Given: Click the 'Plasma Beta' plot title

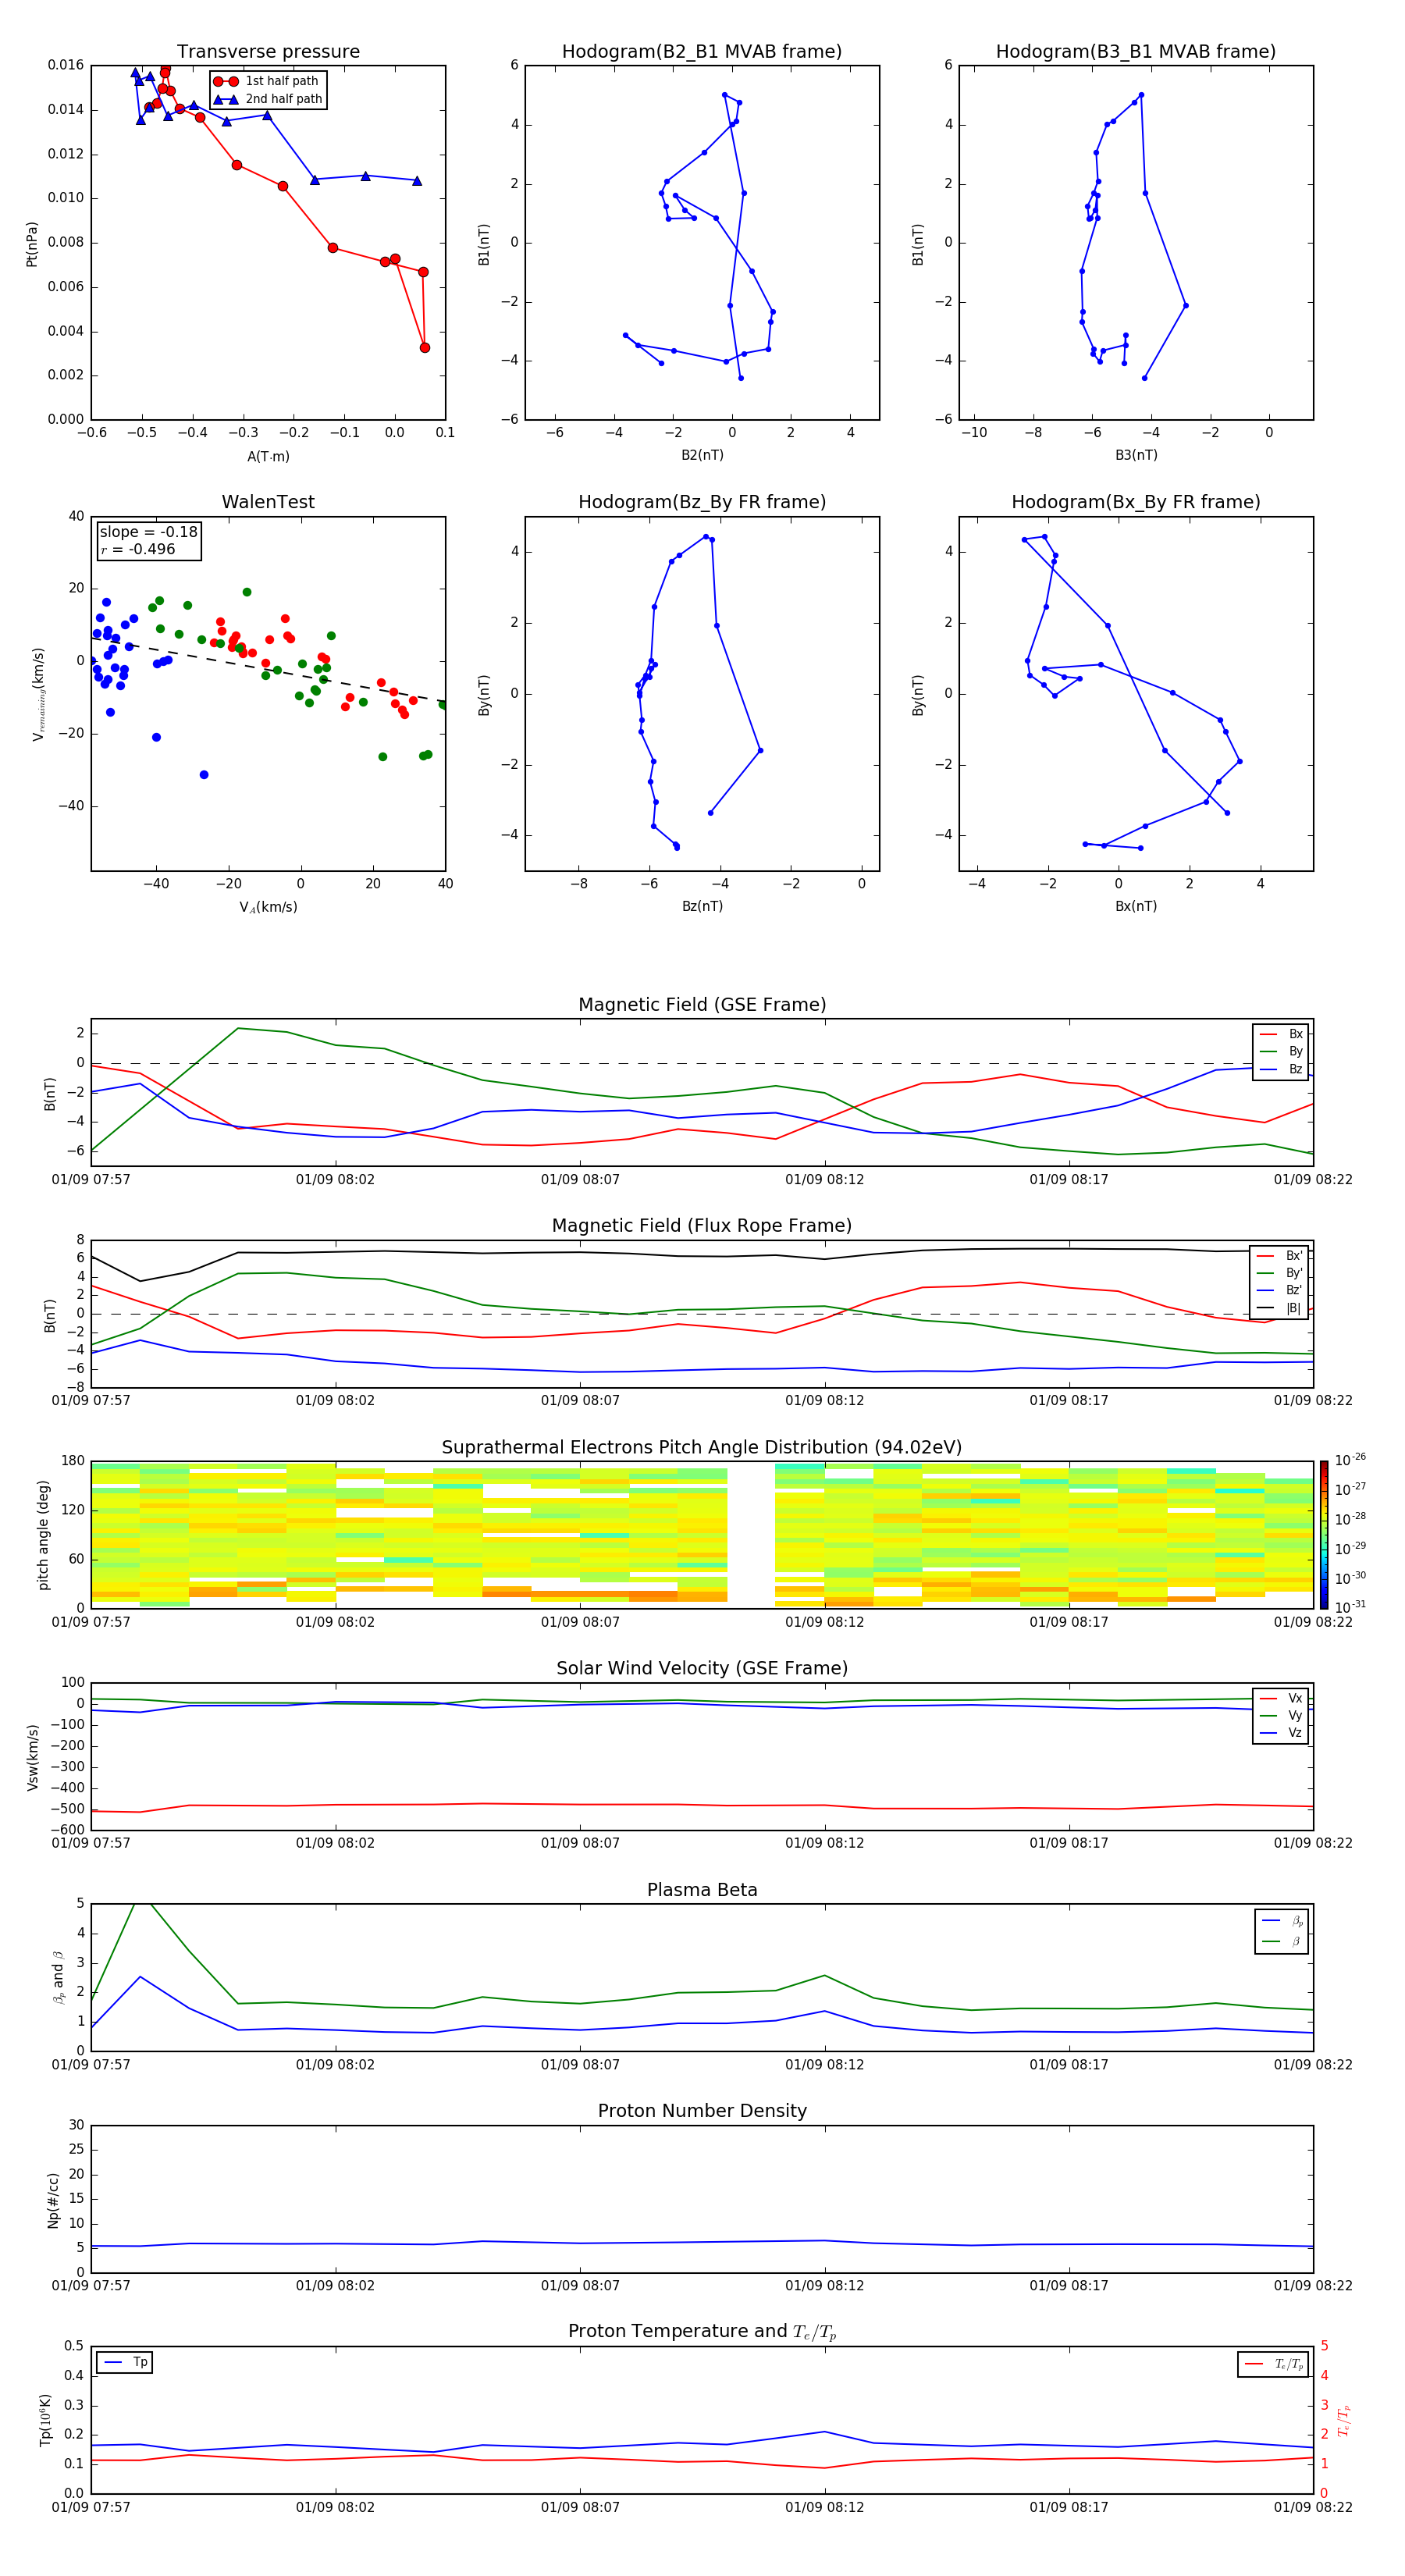Looking at the screenshot, I should point(702,1890).
